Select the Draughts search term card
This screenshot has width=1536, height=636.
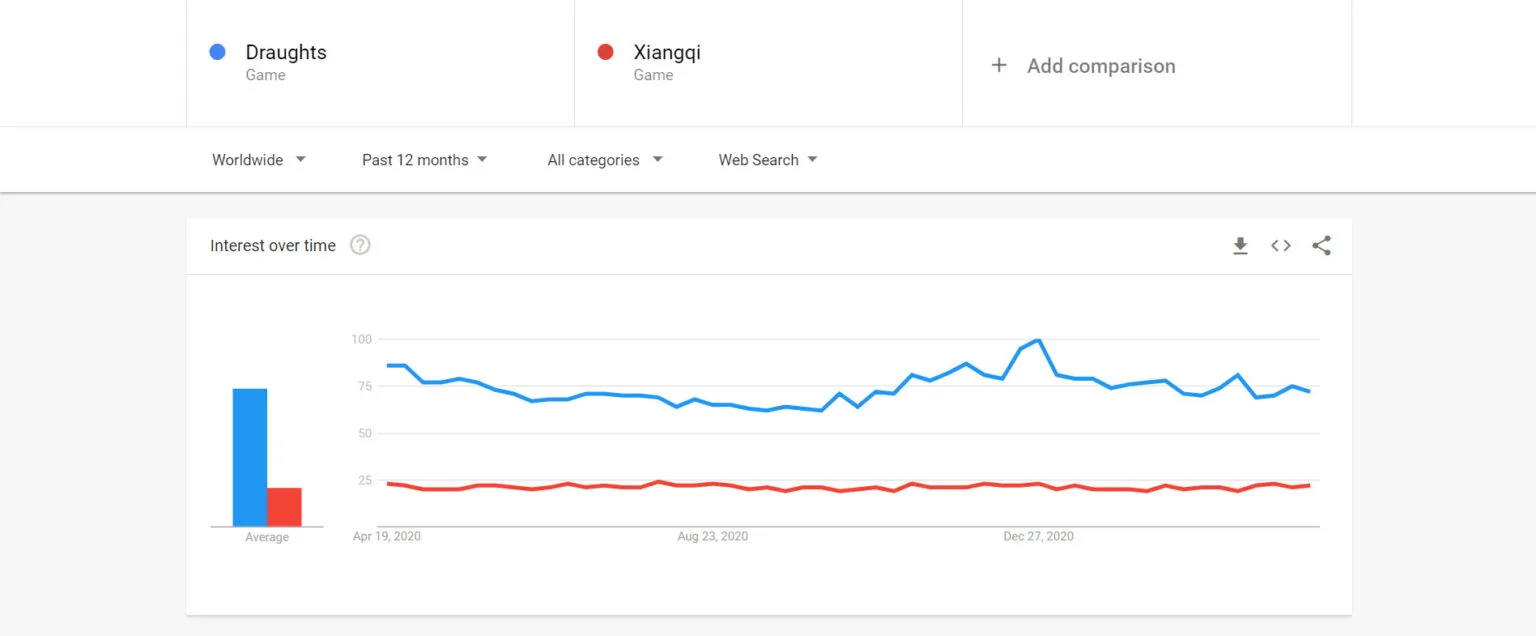[380, 62]
